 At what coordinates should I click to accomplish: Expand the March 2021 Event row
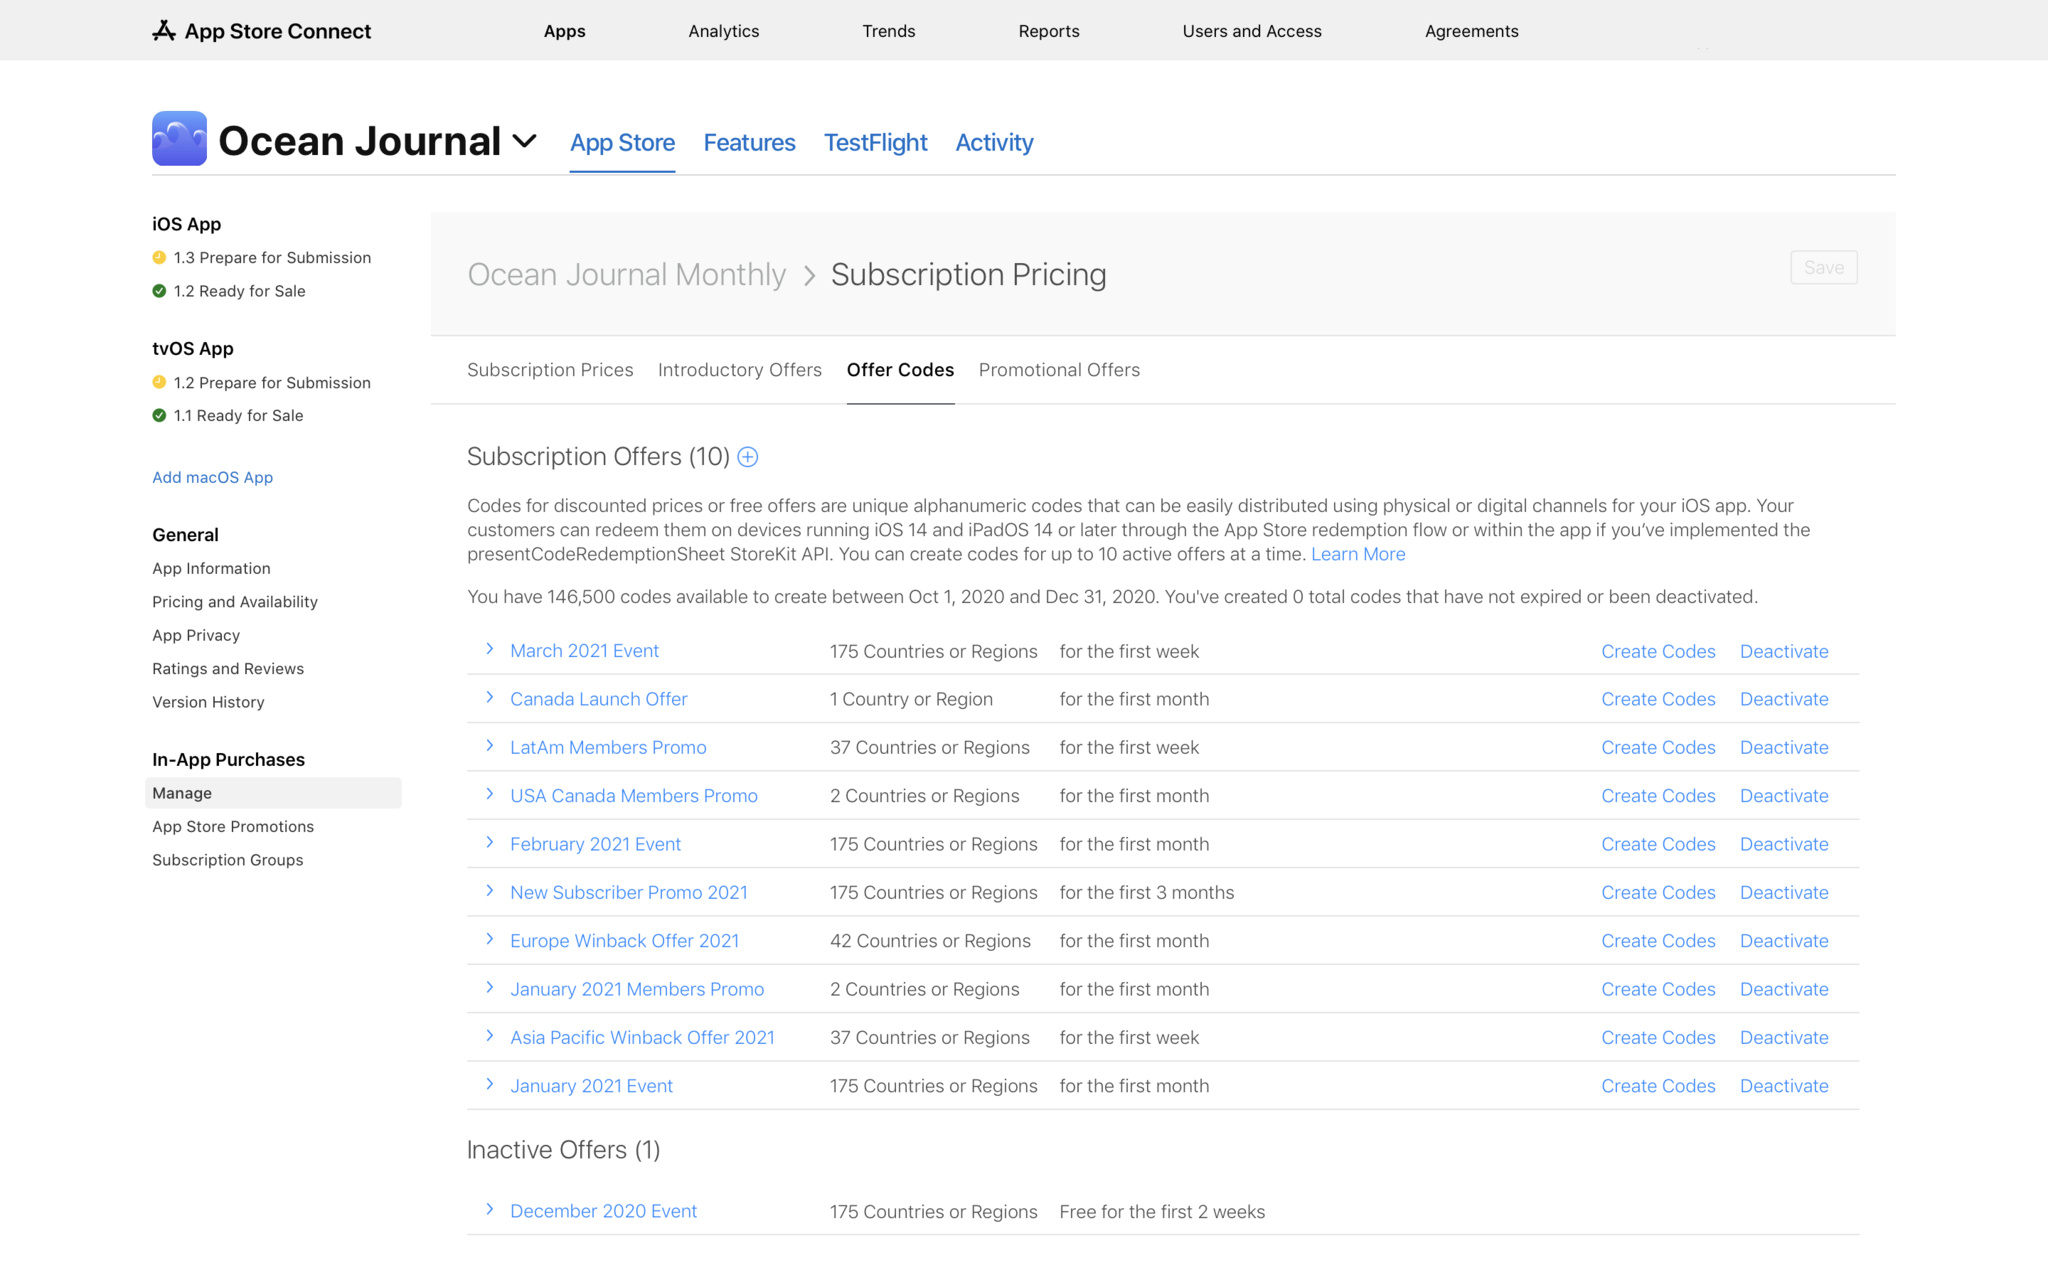(490, 649)
